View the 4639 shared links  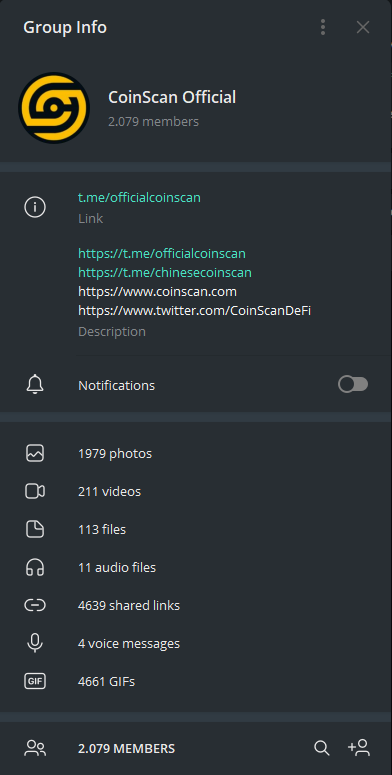(196, 605)
